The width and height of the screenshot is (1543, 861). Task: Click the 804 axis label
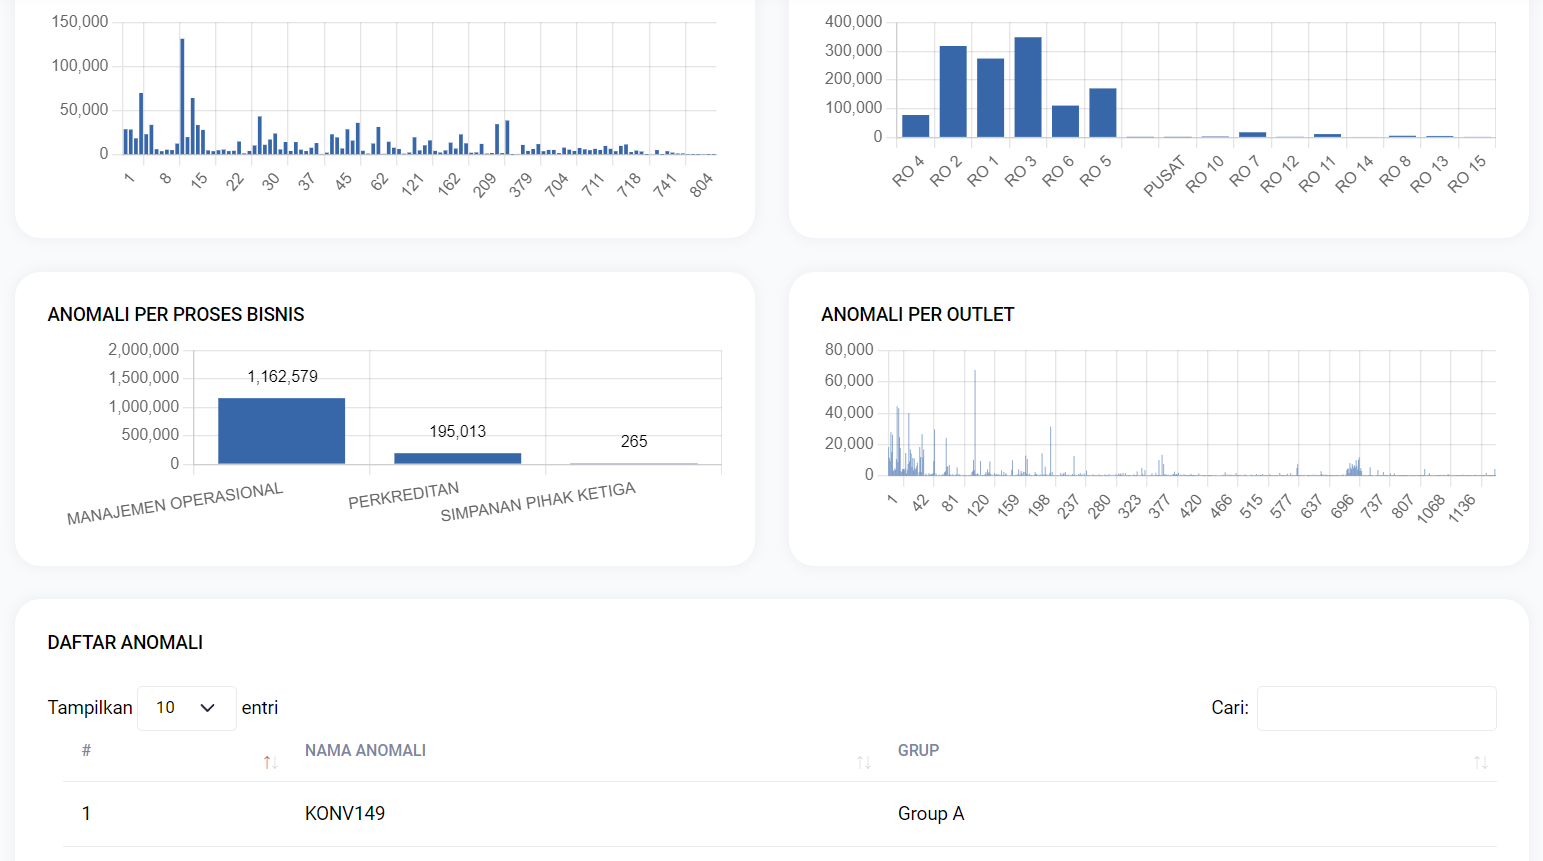coord(701,185)
